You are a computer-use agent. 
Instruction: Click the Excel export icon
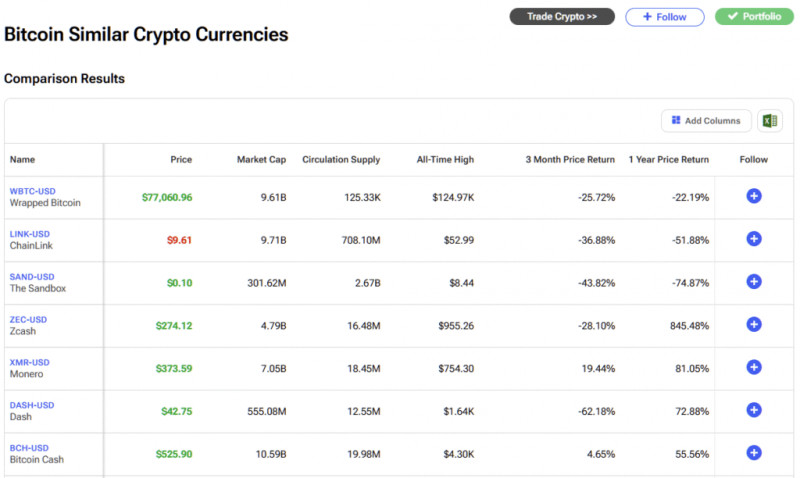769,121
